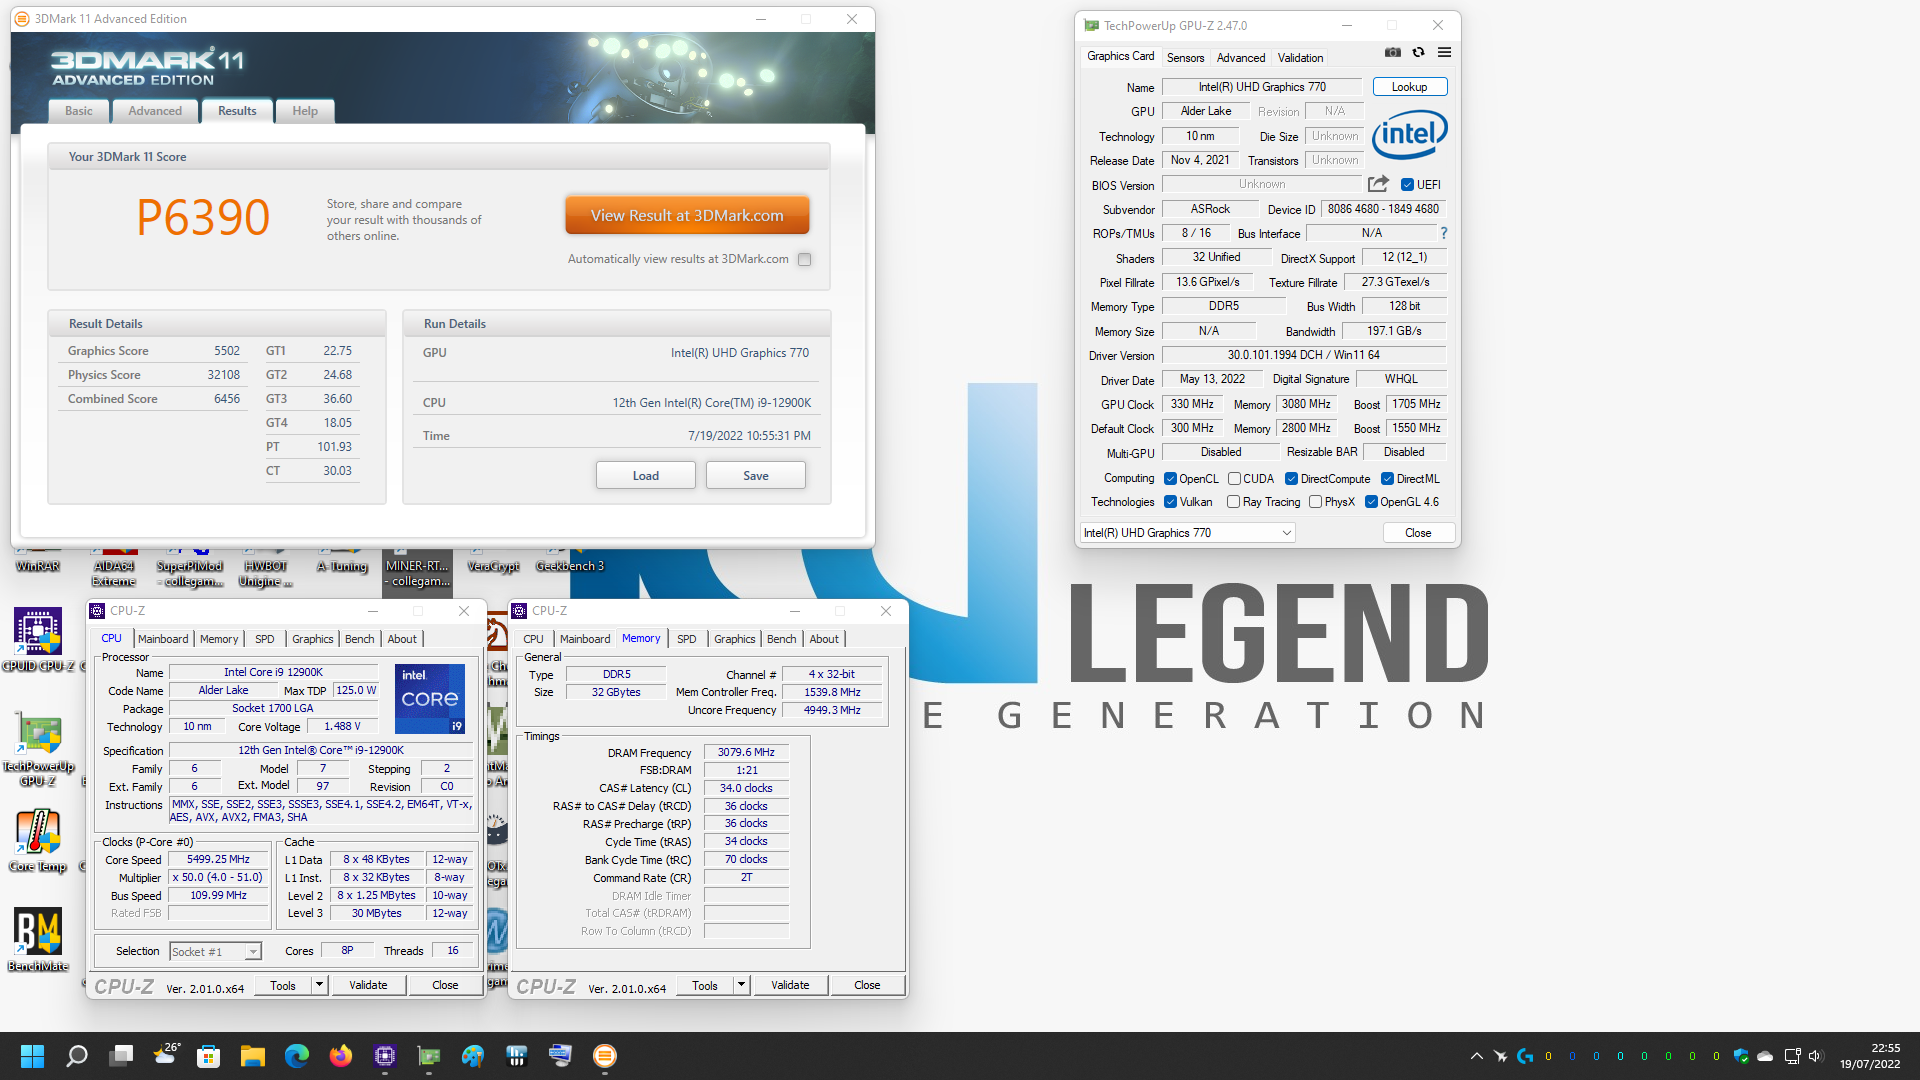Toggle the UEFI checkbox in GPU-Z
Image resolution: width=1920 pixels, height=1080 pixels.
1407,185
